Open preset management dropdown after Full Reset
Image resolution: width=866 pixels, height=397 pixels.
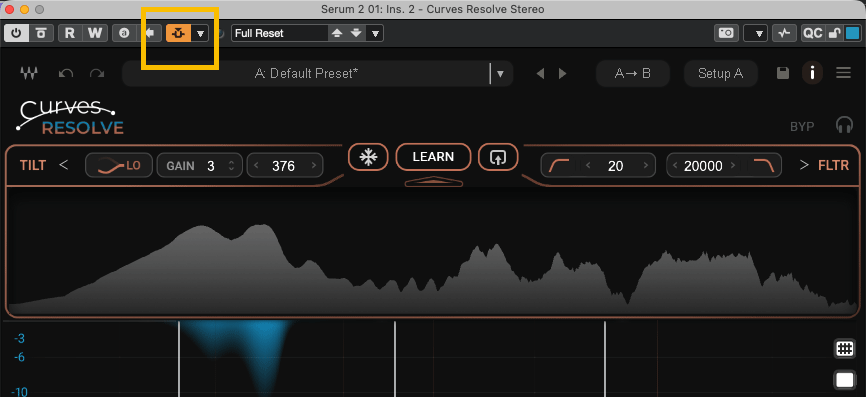click(x=376, y=34)
